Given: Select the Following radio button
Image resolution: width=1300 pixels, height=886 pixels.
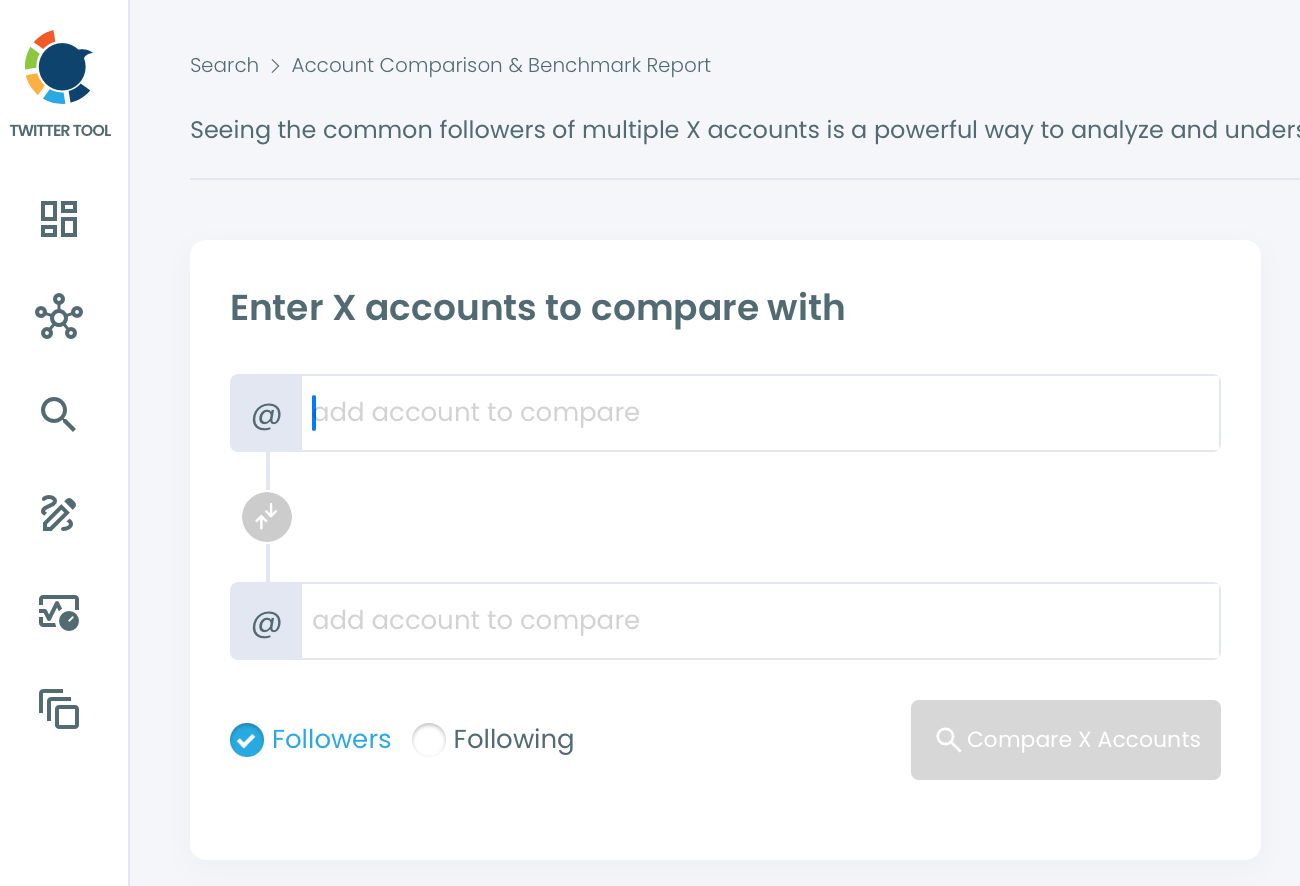Looking at the screenshot, I should point(429,740).
